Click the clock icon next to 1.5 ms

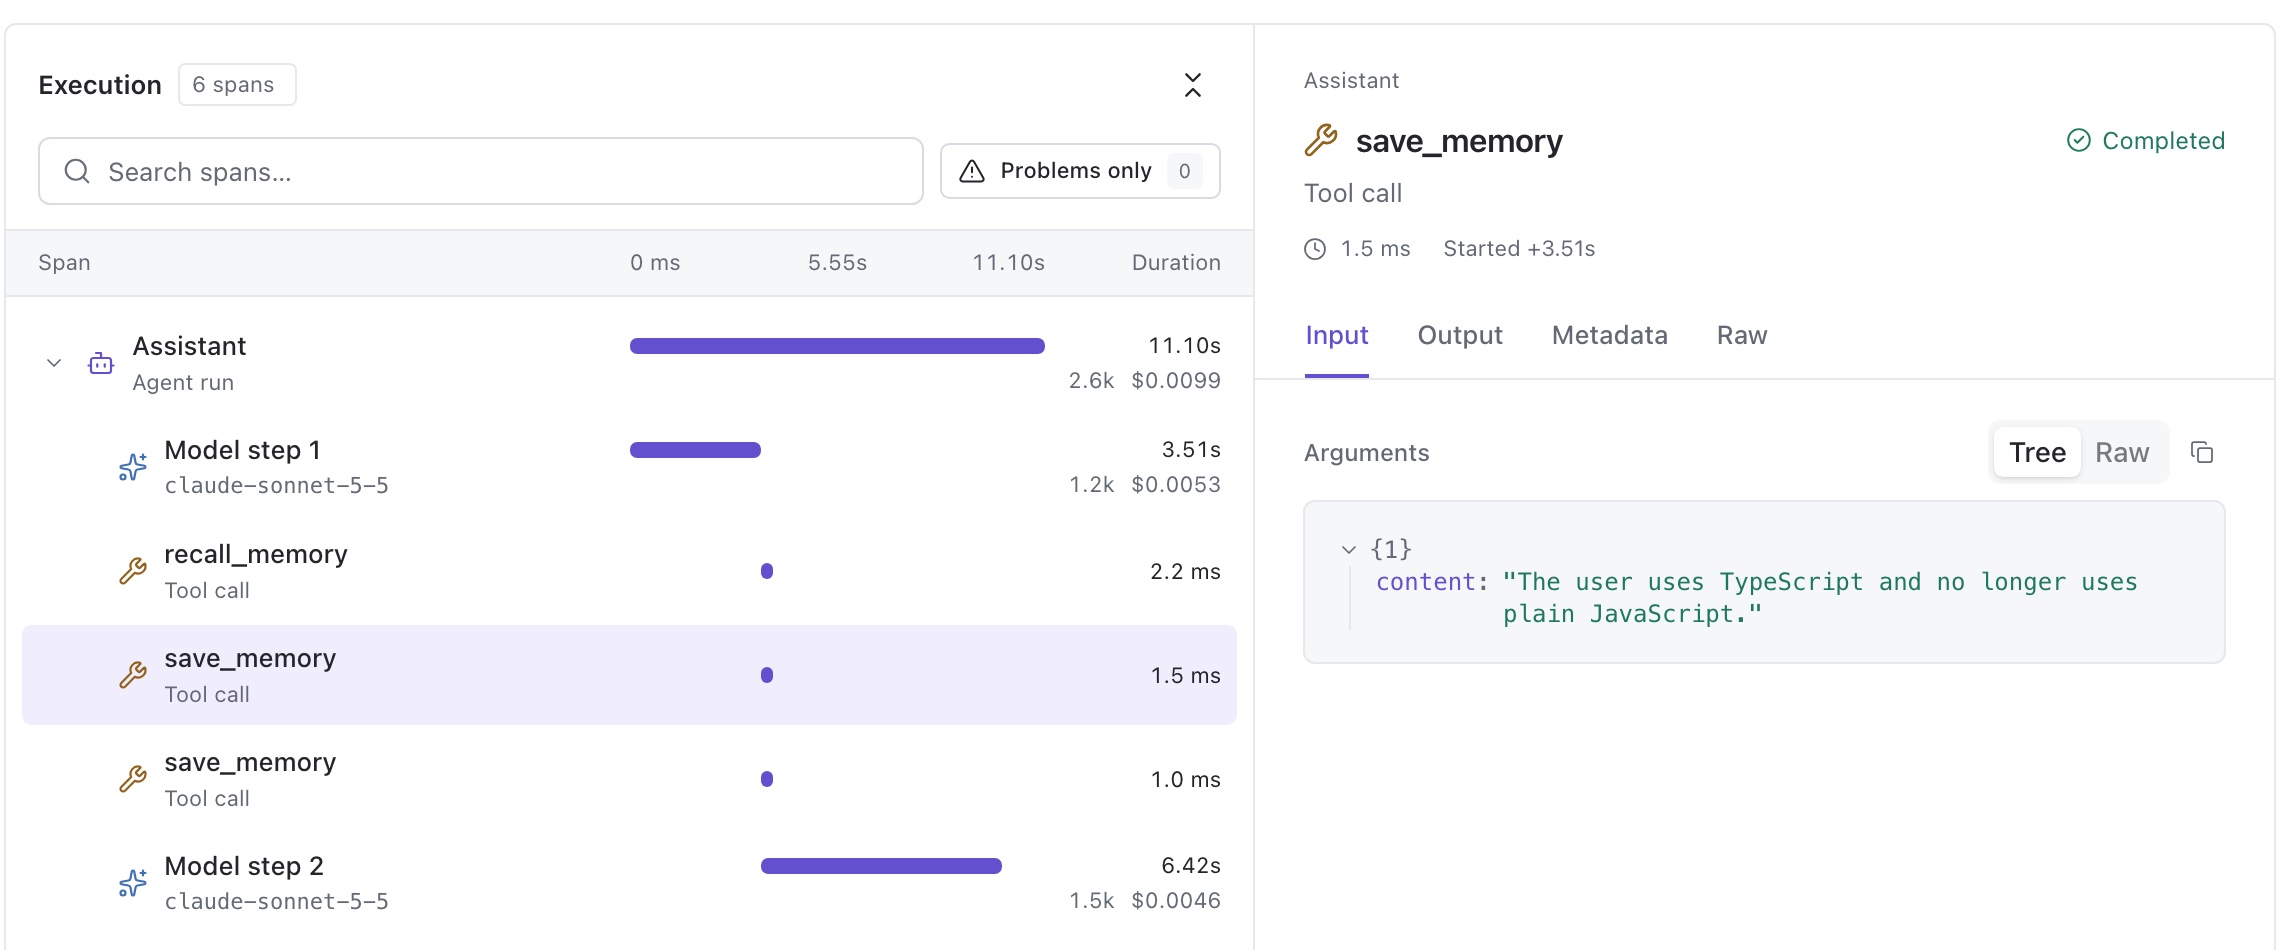pos(1315,249)
